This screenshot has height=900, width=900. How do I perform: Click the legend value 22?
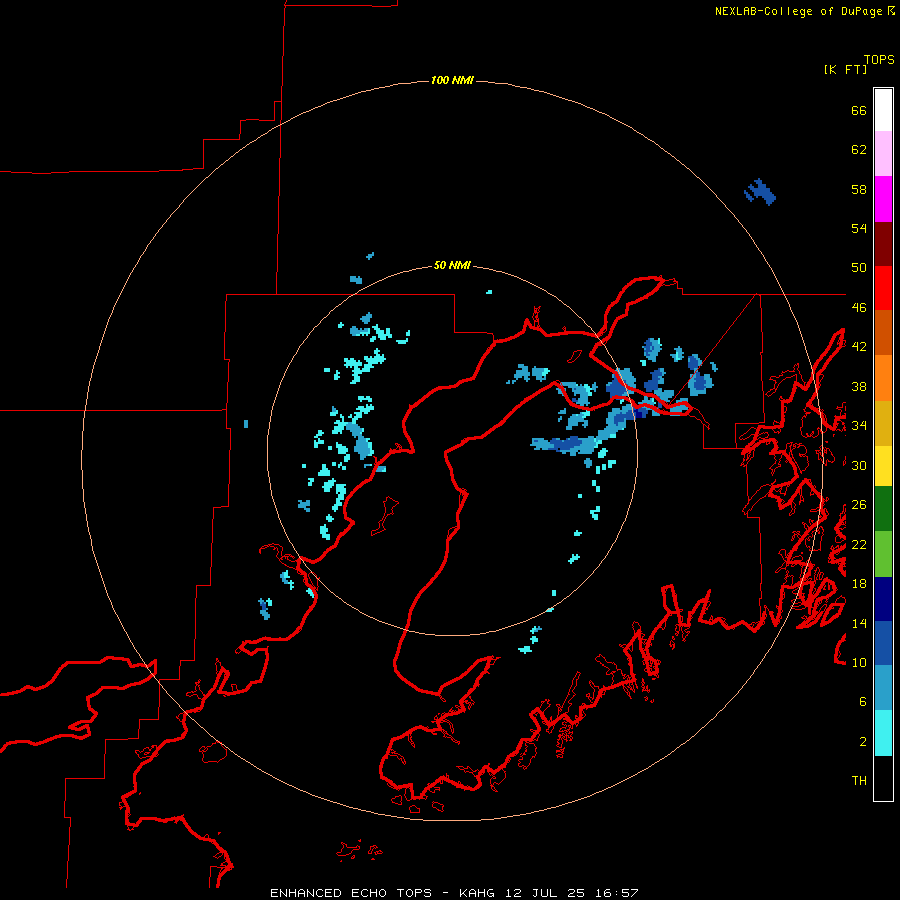tap(859, 544)
